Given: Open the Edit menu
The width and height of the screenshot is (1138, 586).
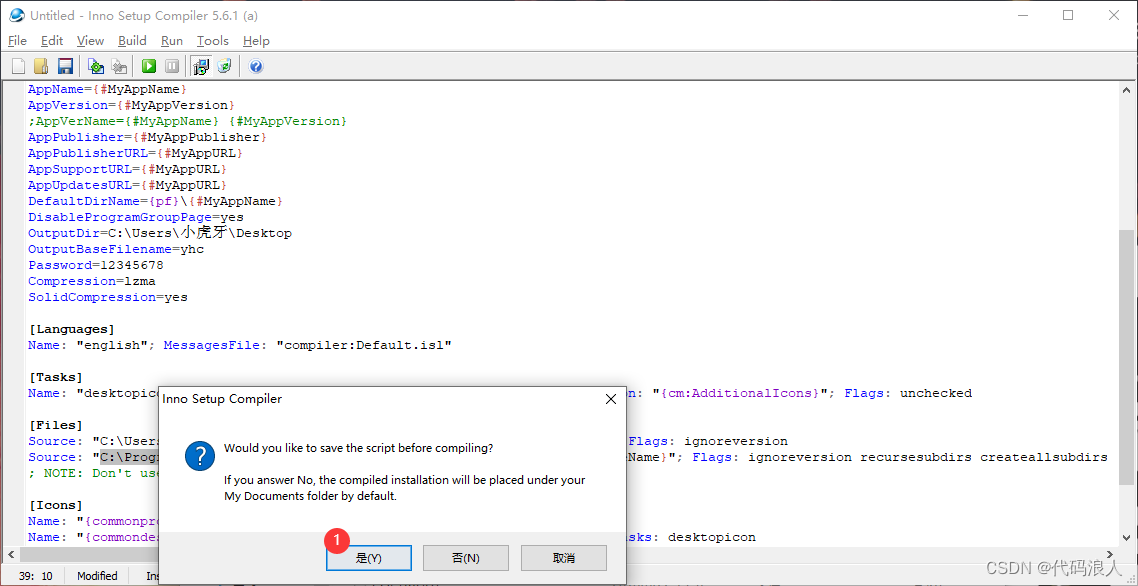Looking at the screenshot, I should click(x=52, y=41).
